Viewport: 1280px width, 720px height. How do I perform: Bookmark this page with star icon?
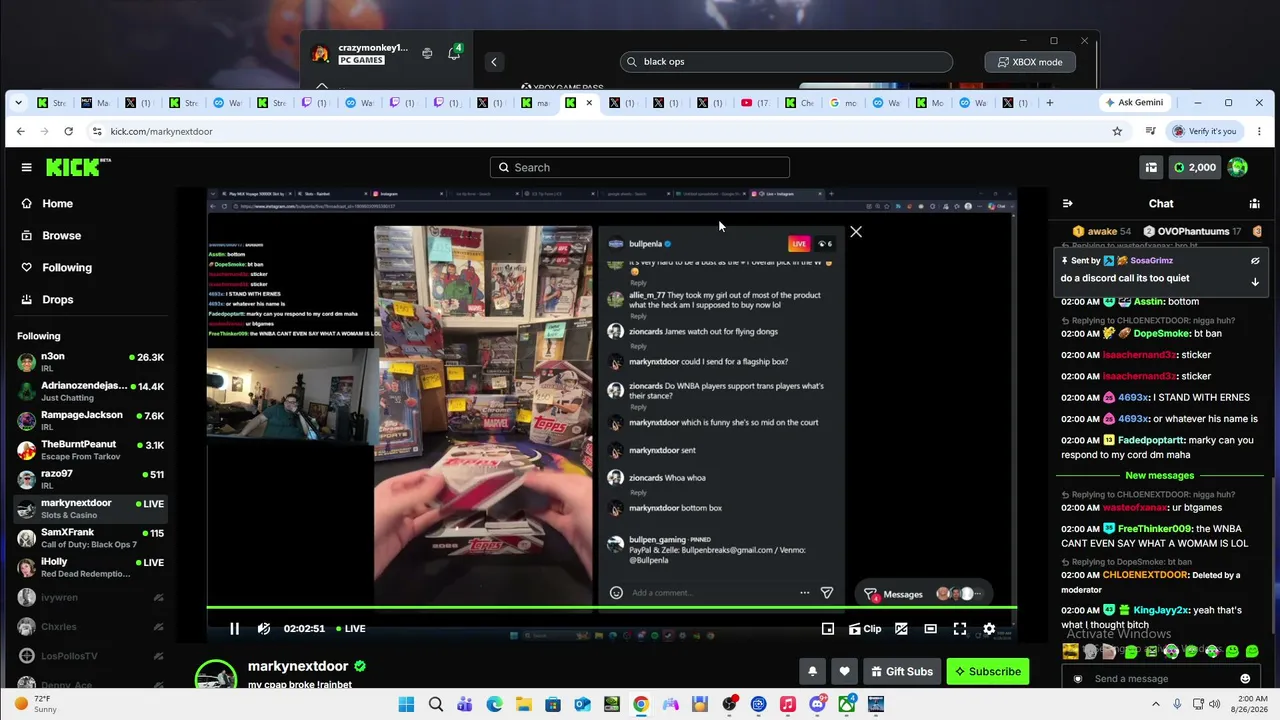[1117, 131]
